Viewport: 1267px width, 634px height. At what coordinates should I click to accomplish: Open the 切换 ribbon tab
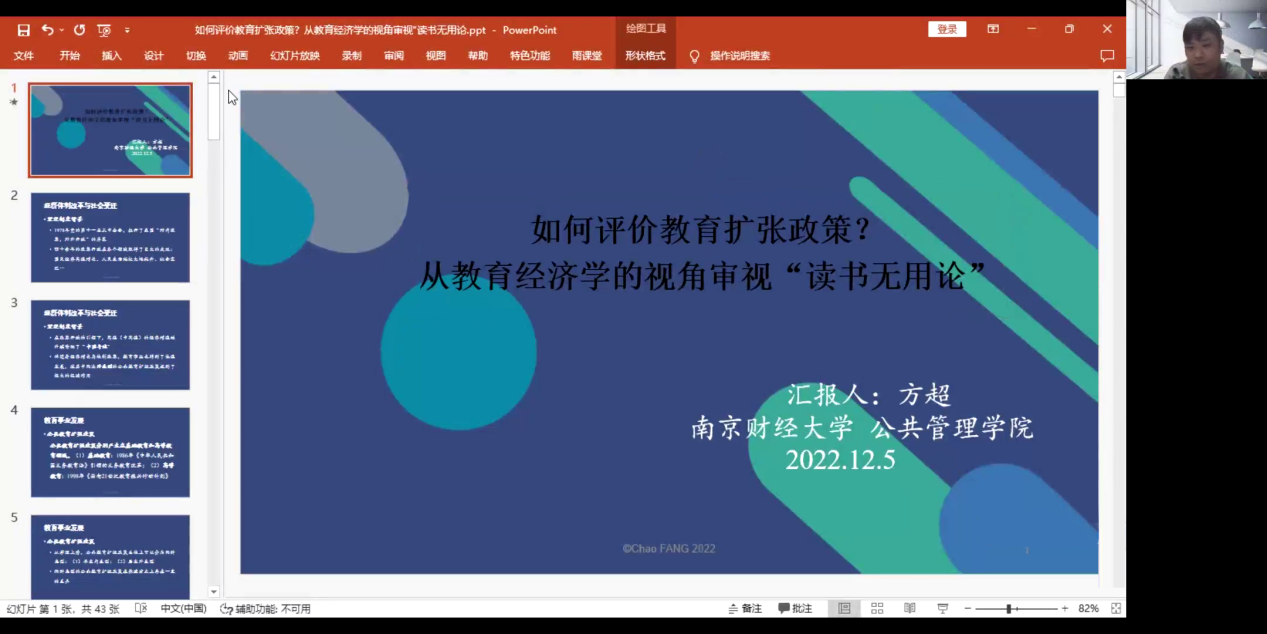pos(196,56)
